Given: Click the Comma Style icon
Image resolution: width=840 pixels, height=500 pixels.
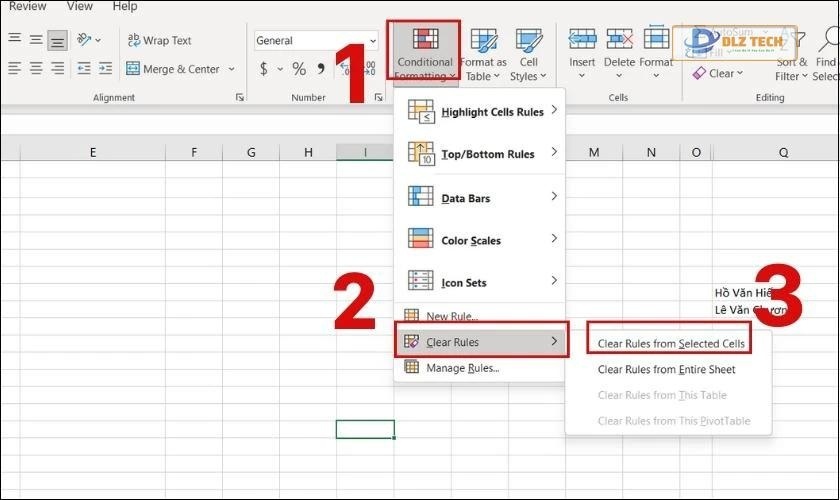Looking at the screenshot, I should click(321, 69).
